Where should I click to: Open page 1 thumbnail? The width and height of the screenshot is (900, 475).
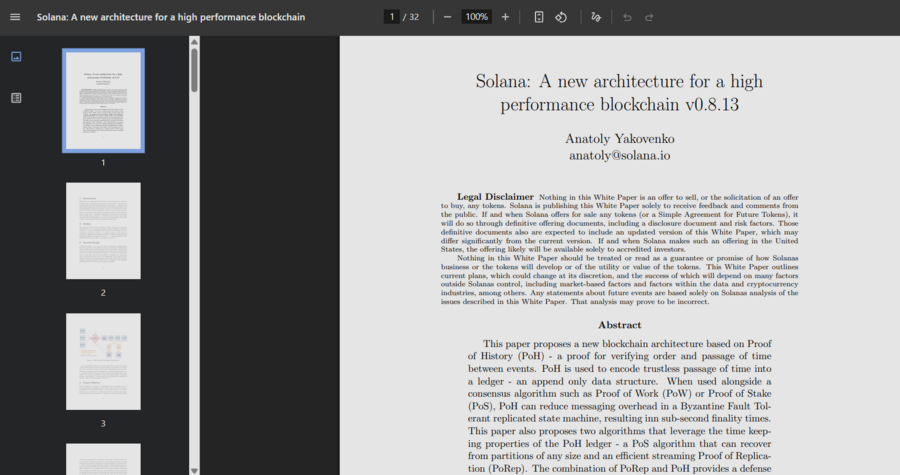103,100
